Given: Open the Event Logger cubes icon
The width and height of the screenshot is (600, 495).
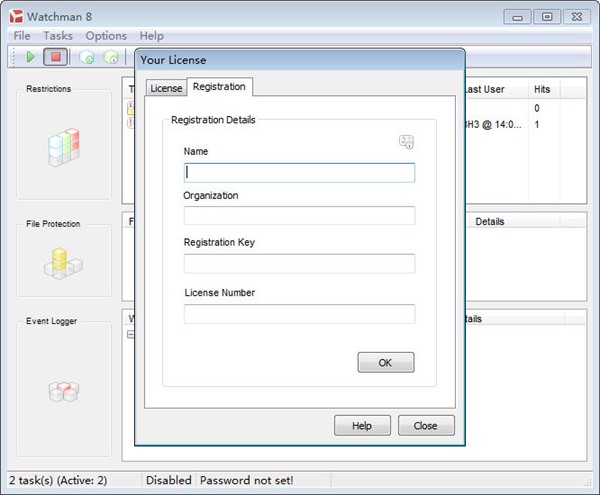Looking at the screenshot, I should (64, 391).
